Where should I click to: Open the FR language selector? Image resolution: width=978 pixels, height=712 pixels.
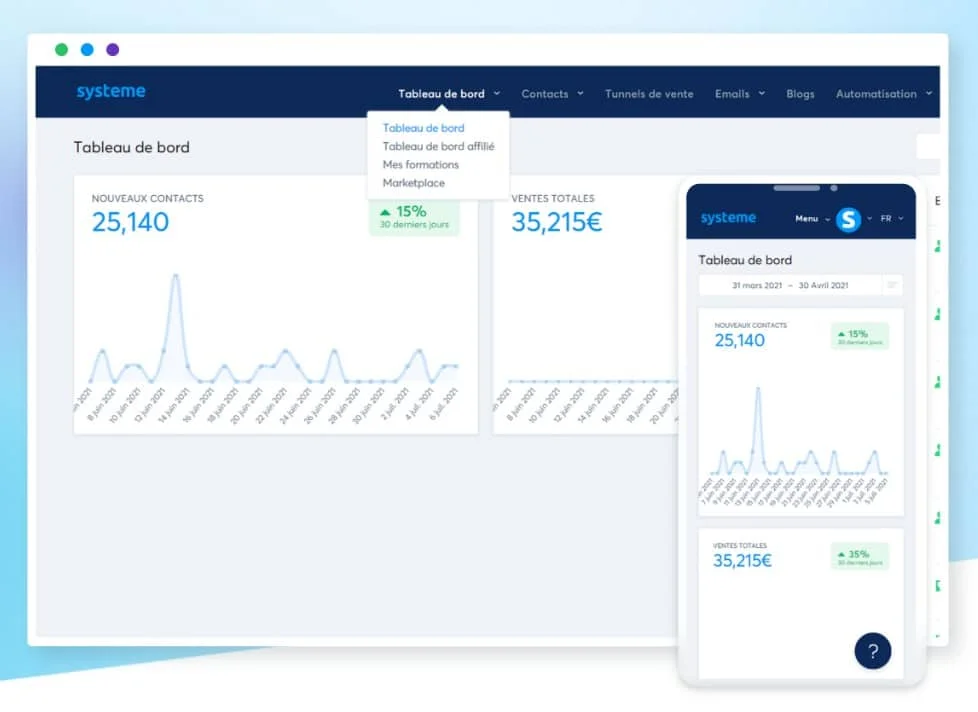click(x=891, y=218)
